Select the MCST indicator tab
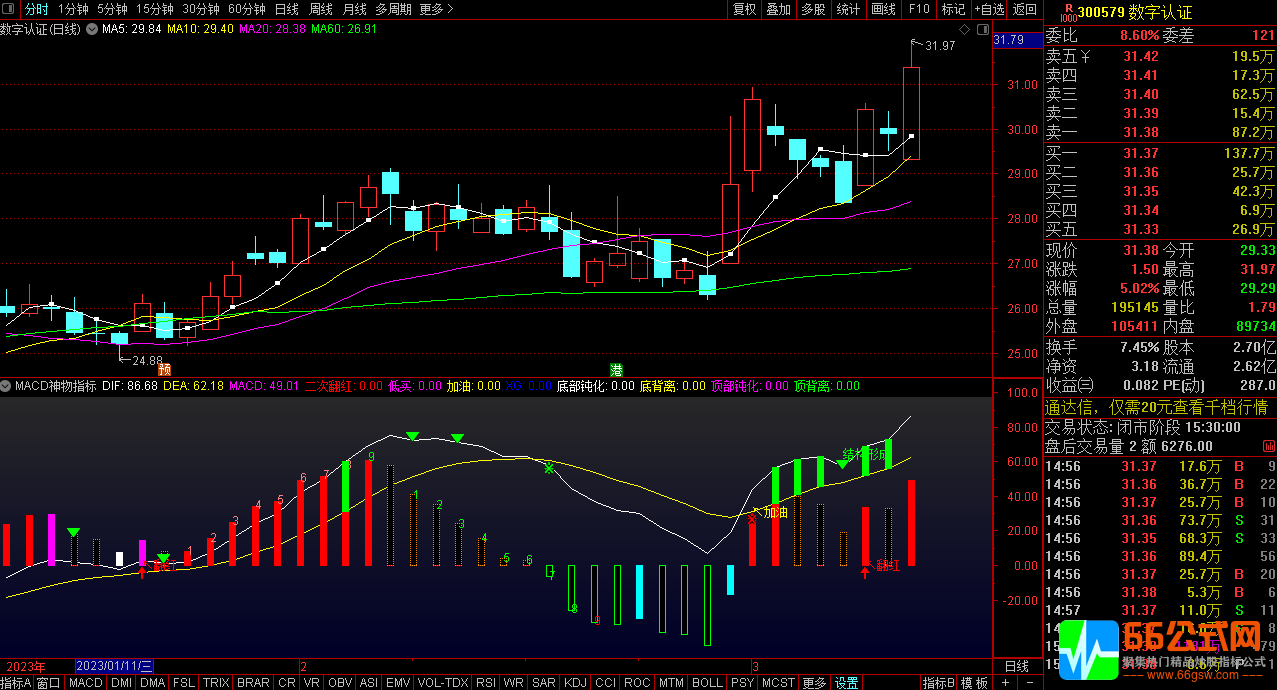 (x=778, y=683)
